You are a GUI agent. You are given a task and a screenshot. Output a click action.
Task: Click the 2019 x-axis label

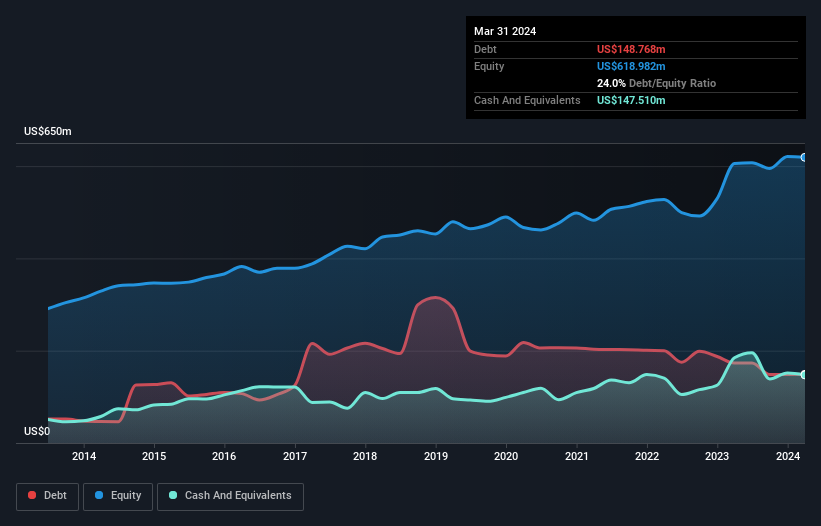436,456
